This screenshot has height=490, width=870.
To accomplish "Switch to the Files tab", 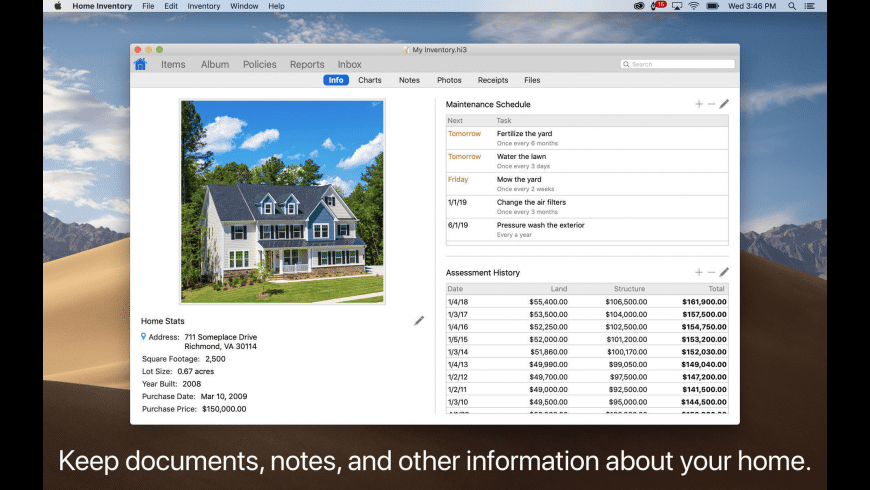I will pyautogui.click(x=532, y=80).
